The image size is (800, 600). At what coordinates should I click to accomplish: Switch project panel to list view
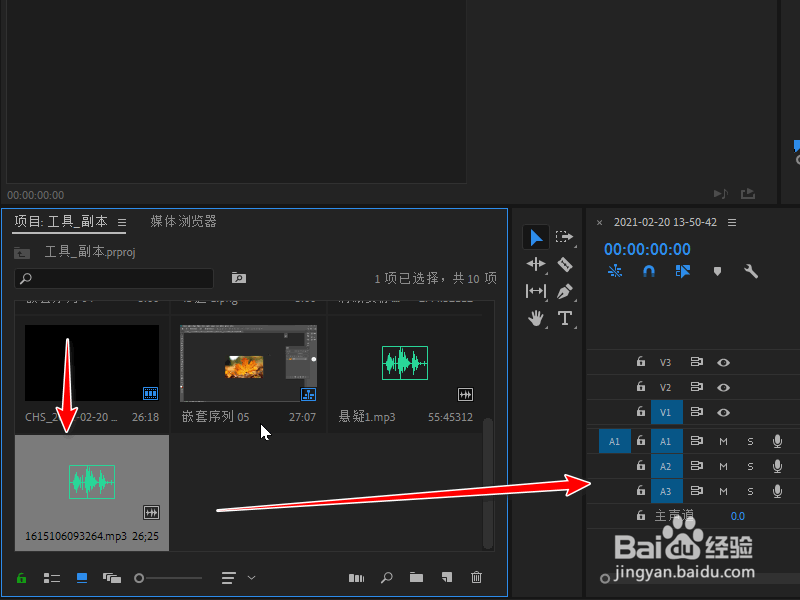(x=52, y=578)
